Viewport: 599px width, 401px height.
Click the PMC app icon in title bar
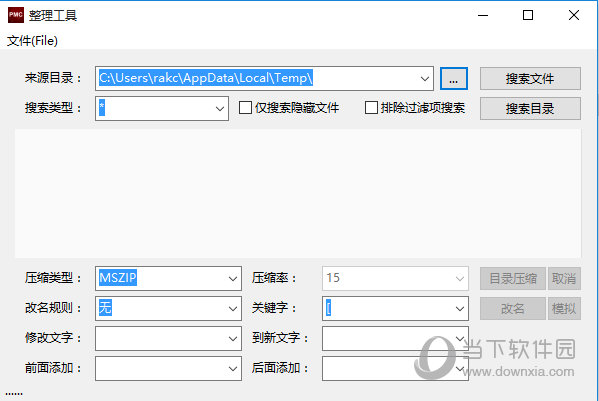[x=16, y=15]
